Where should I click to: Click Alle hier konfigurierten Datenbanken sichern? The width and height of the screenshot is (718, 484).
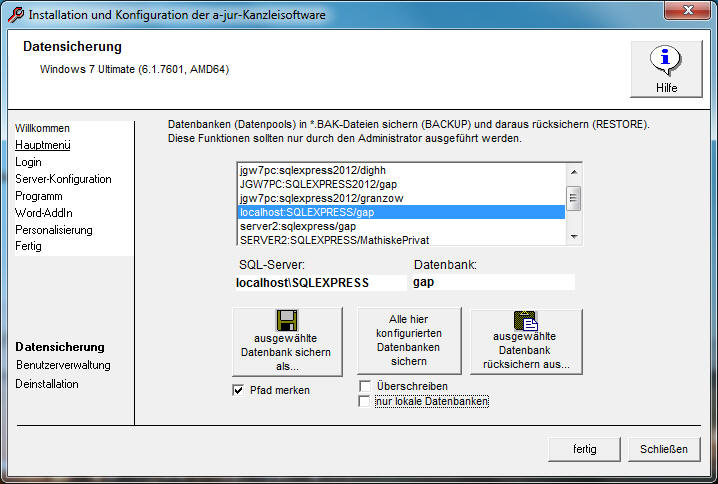tap(409, 341)
